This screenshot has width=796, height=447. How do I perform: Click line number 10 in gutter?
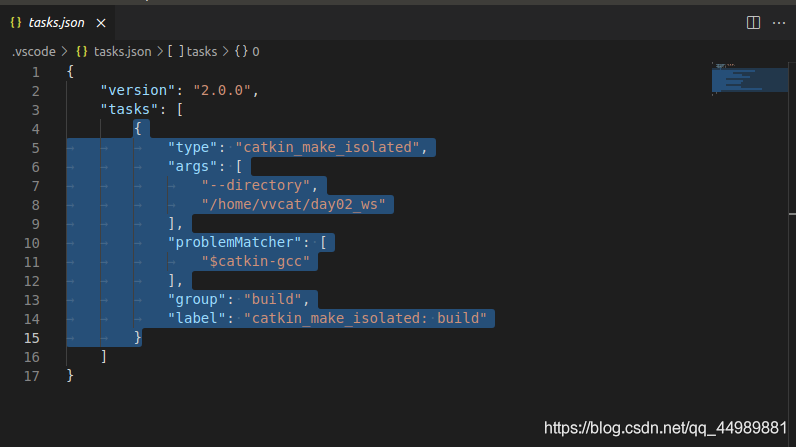[x=31, y=243]
